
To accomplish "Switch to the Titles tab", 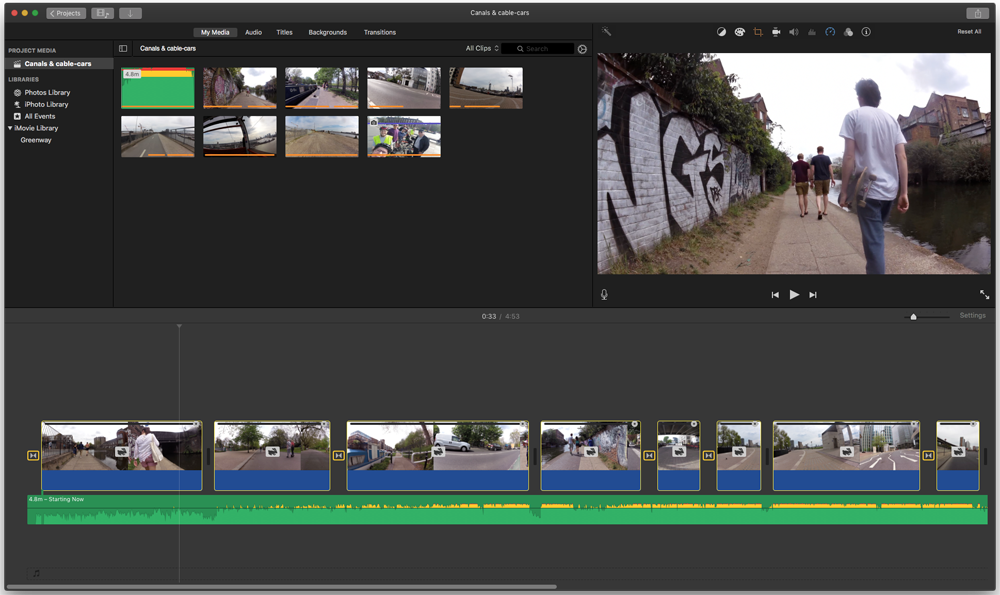I will [x=285, y=32].
